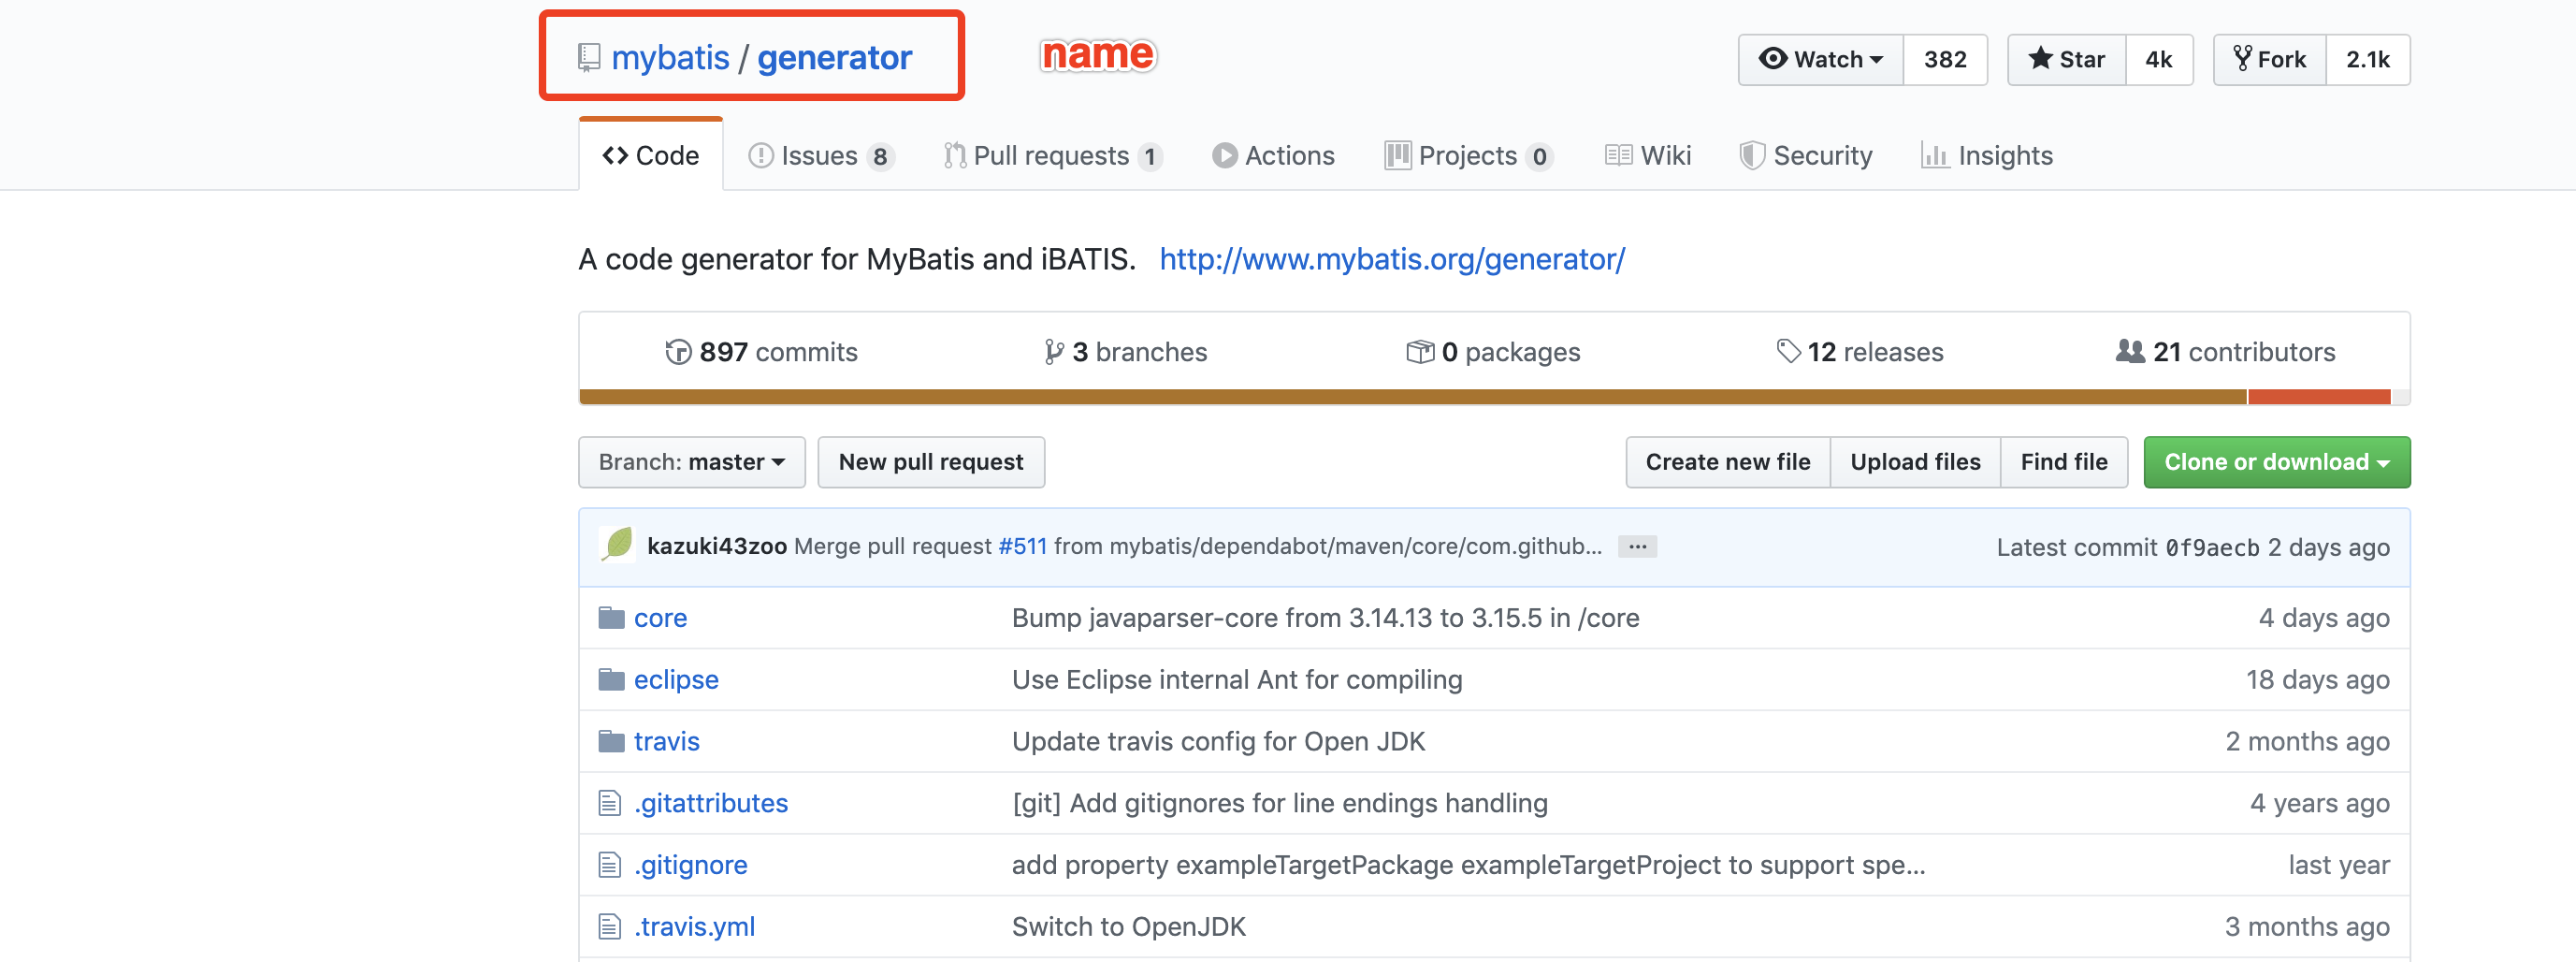Click the contributors people icon
2576x962 pixels.
2130,352
